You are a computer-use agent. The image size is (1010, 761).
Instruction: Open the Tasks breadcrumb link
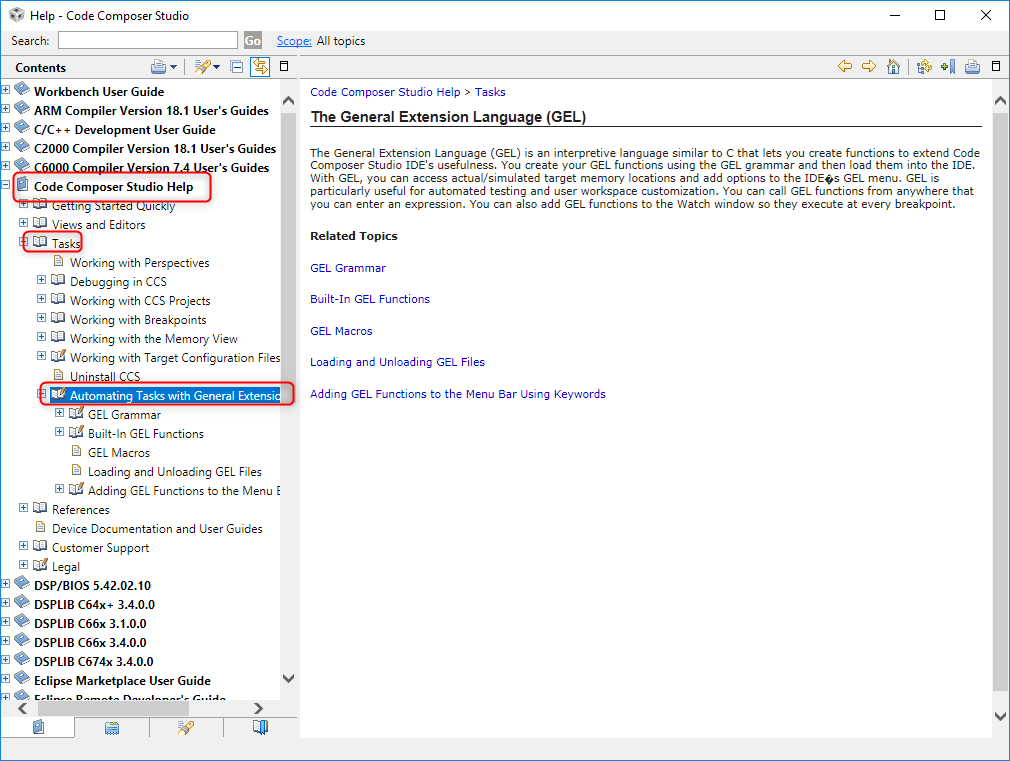(490, 92)
